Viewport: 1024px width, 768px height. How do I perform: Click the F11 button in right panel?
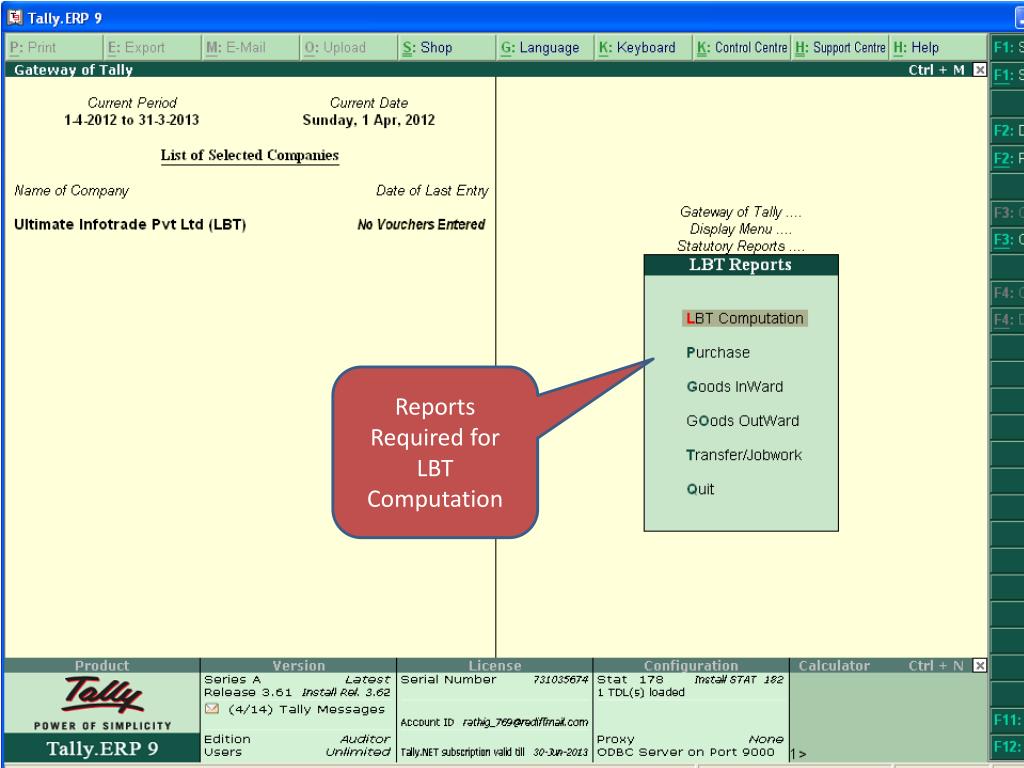point(1007,720)
